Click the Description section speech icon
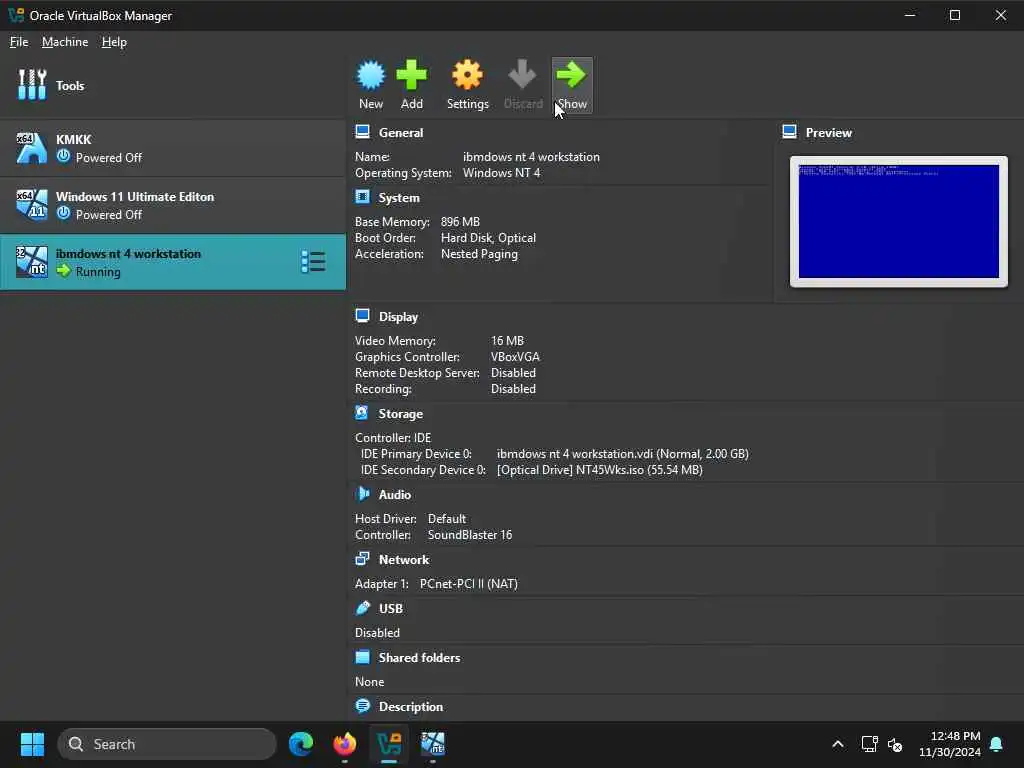 (x=362, y=706)
